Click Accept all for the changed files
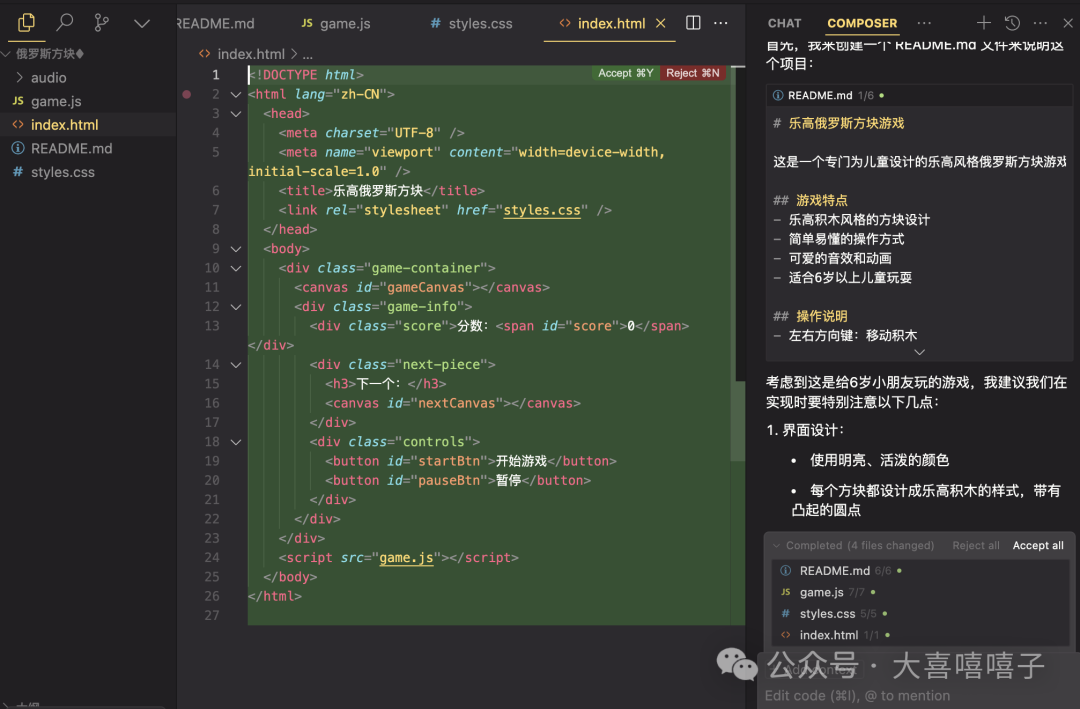1080x709 pixels. point(1038,545)
